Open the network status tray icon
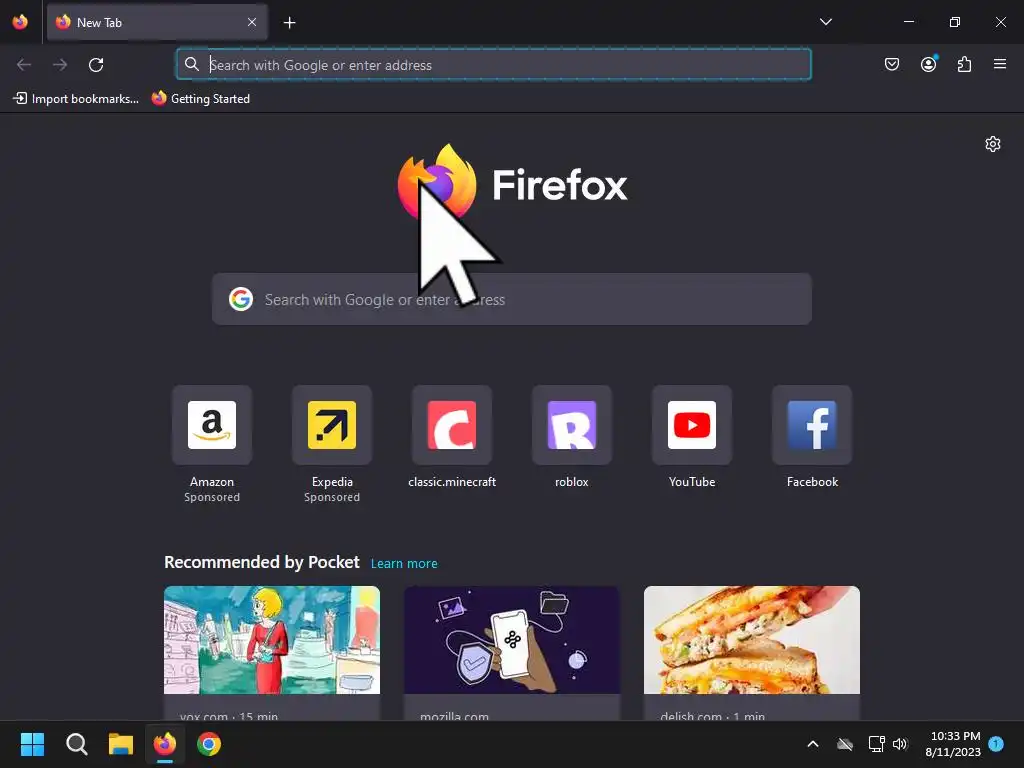The width and height of the screenshot is (1024, 768). click(876, 744)
